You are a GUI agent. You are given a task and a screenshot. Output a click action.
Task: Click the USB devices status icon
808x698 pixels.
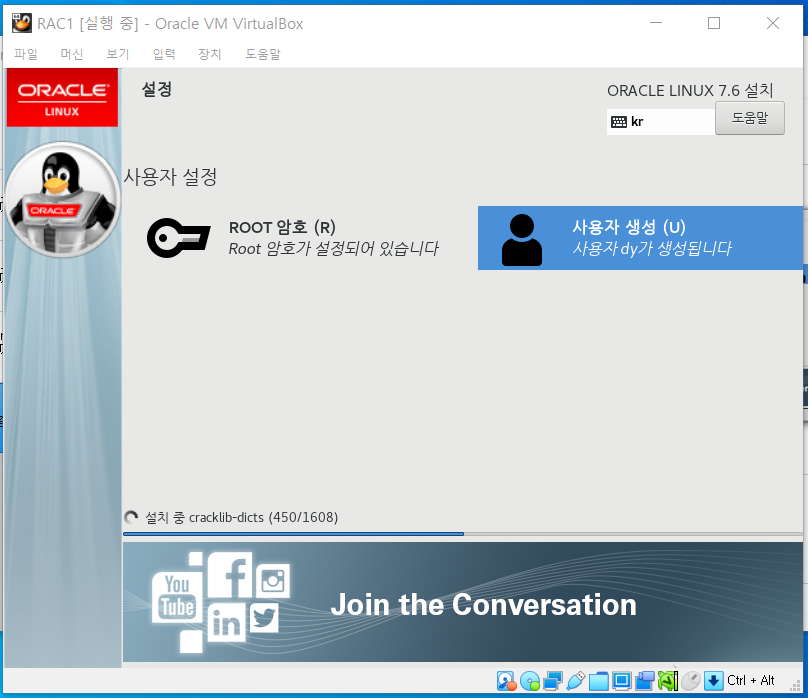point(576,680)
